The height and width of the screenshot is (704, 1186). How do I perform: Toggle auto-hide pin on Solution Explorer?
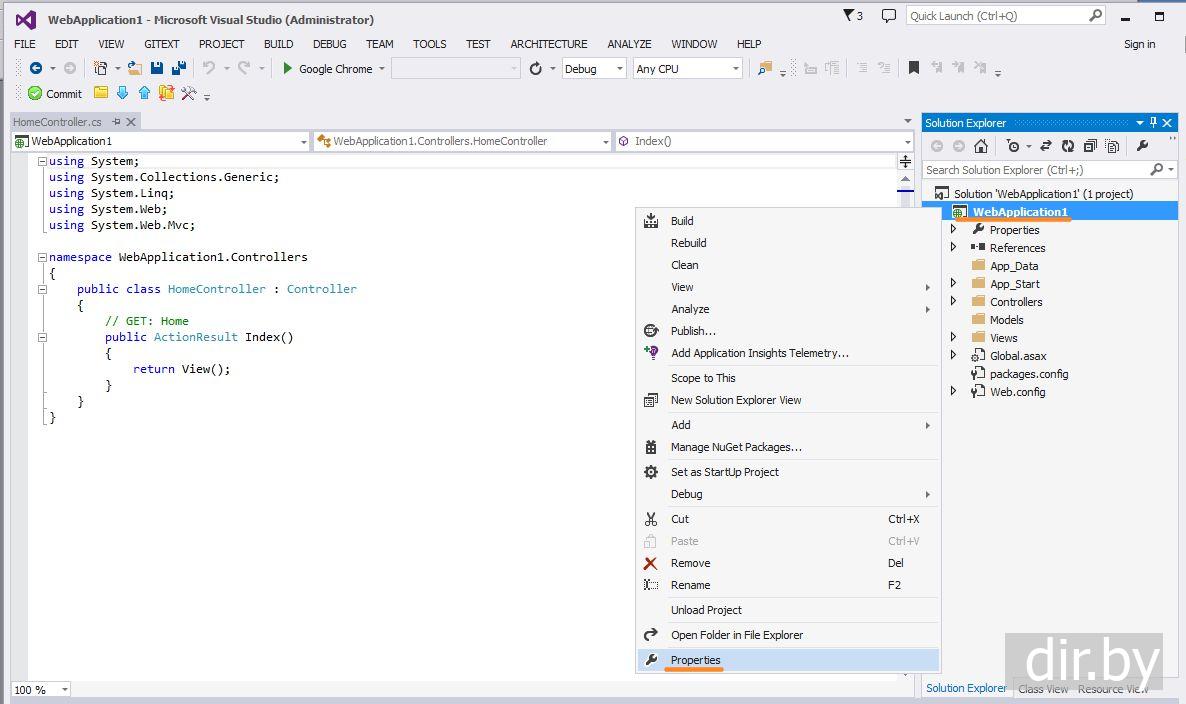[1153, 123]
